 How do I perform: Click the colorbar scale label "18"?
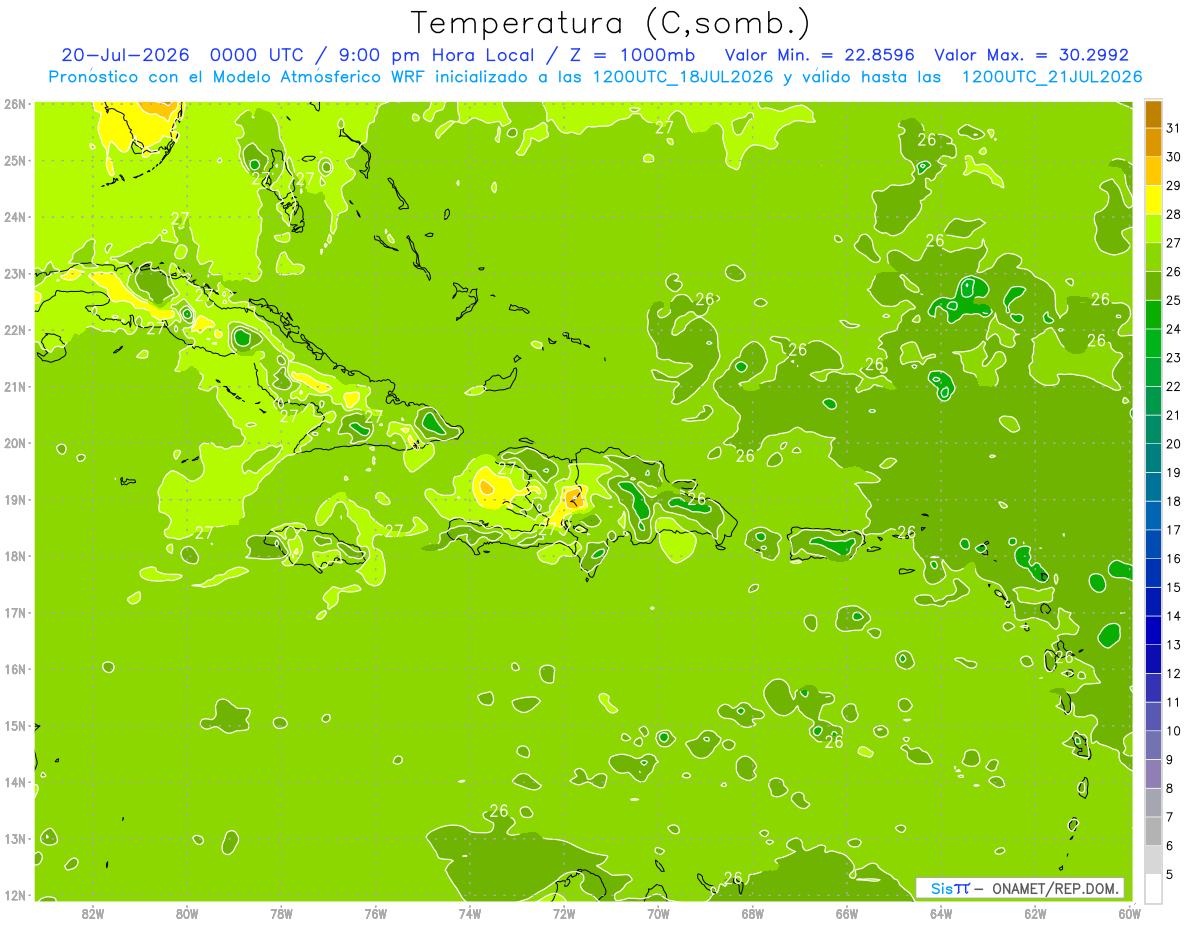(1173, 501)
